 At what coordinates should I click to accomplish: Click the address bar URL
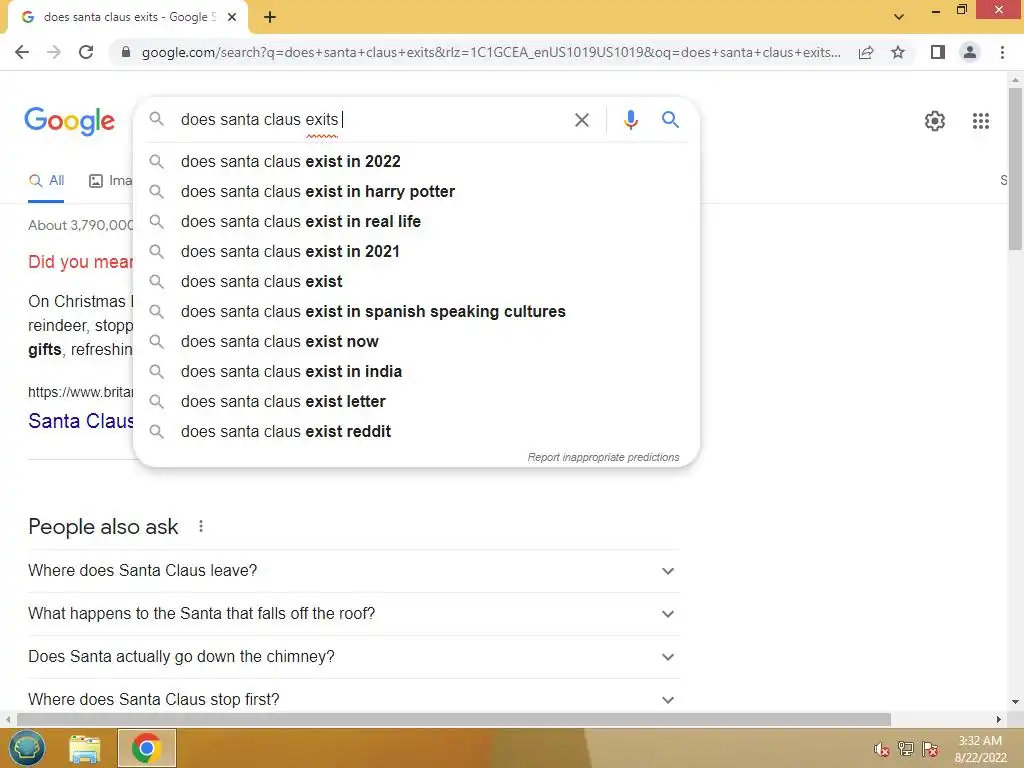tap(491, 52)
